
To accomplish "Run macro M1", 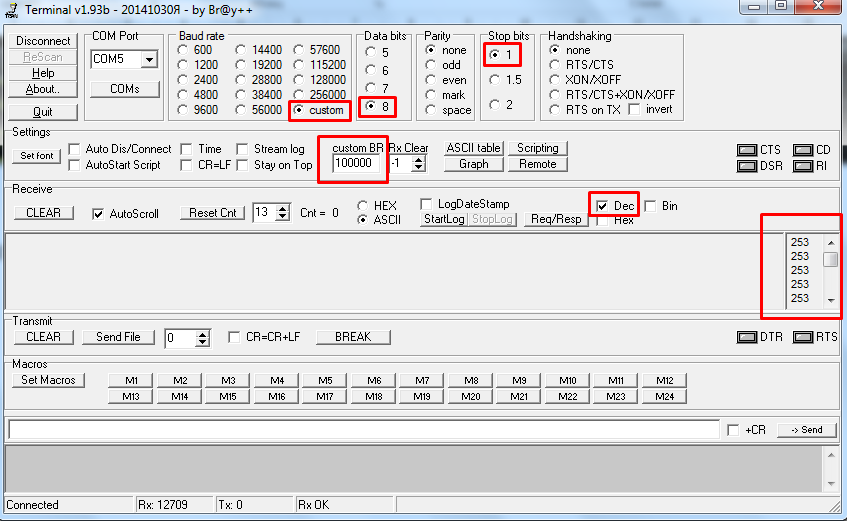I will point(131,381).
